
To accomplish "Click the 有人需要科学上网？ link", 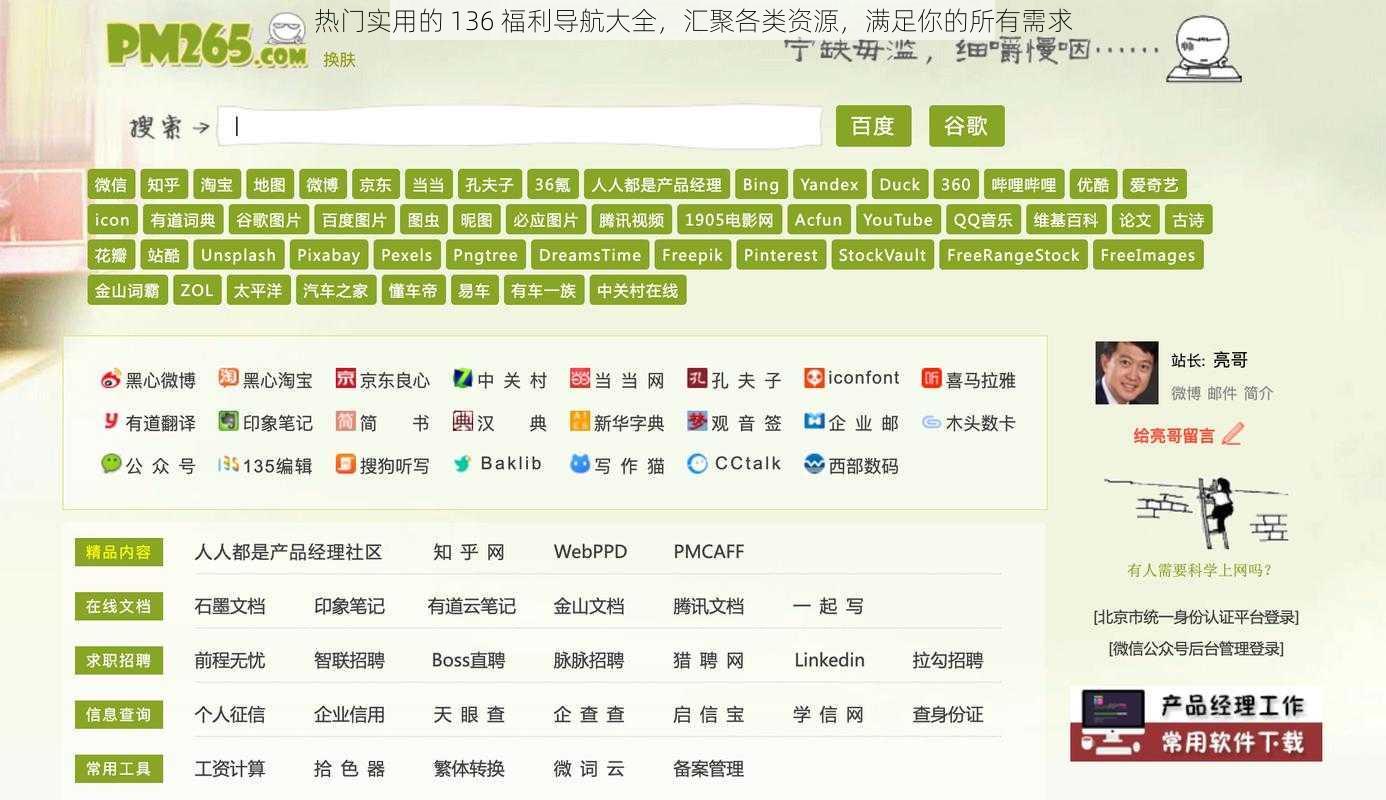I will [1199, 571].
